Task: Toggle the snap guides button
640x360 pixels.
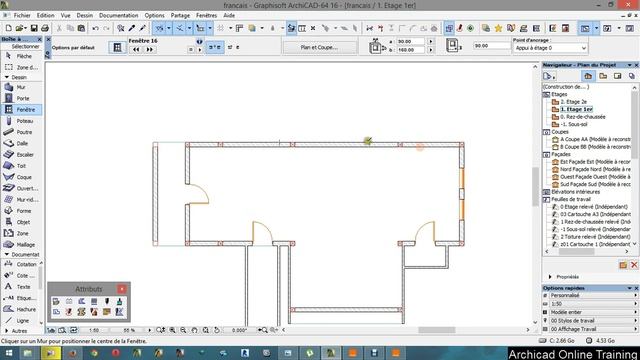Action: 180,28
